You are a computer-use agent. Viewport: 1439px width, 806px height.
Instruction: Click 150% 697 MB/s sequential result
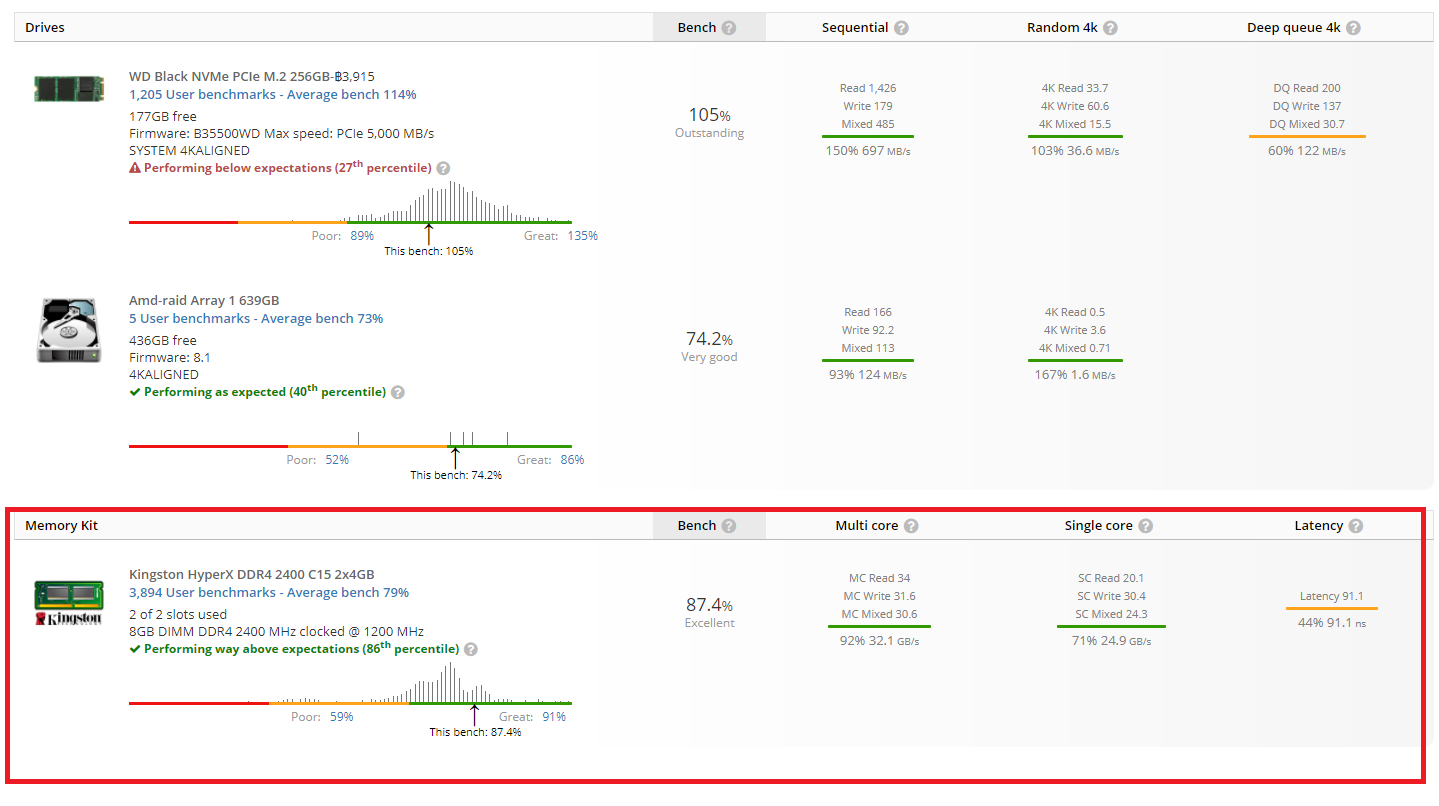pos(868,151)
